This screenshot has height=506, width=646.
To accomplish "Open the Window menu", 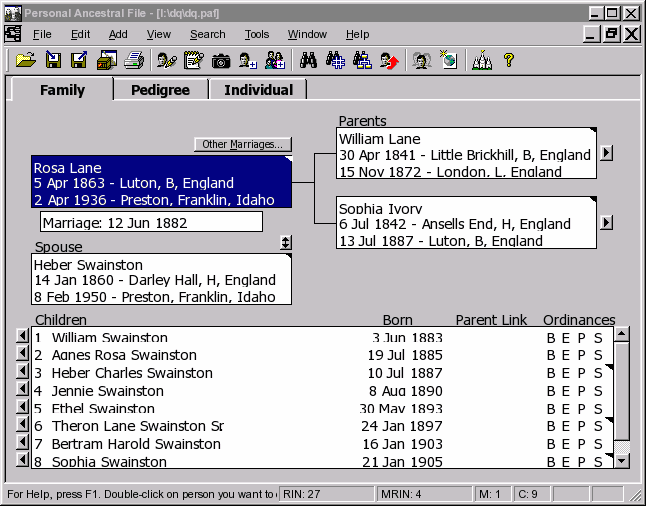I will 307,34.
